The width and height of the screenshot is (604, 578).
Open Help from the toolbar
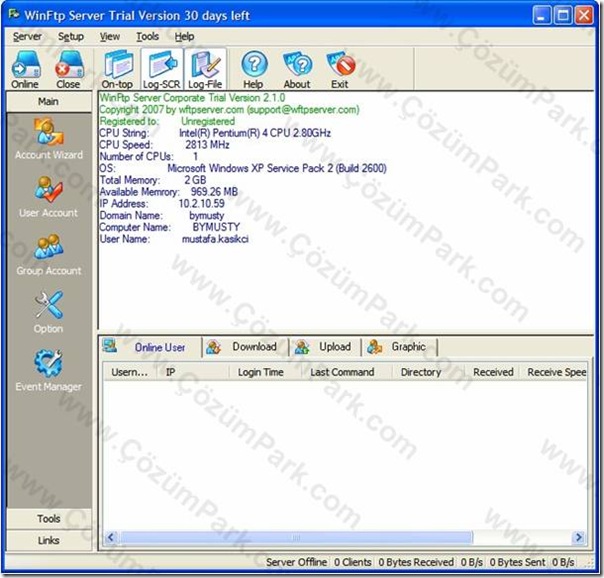[x=253, y=70]
